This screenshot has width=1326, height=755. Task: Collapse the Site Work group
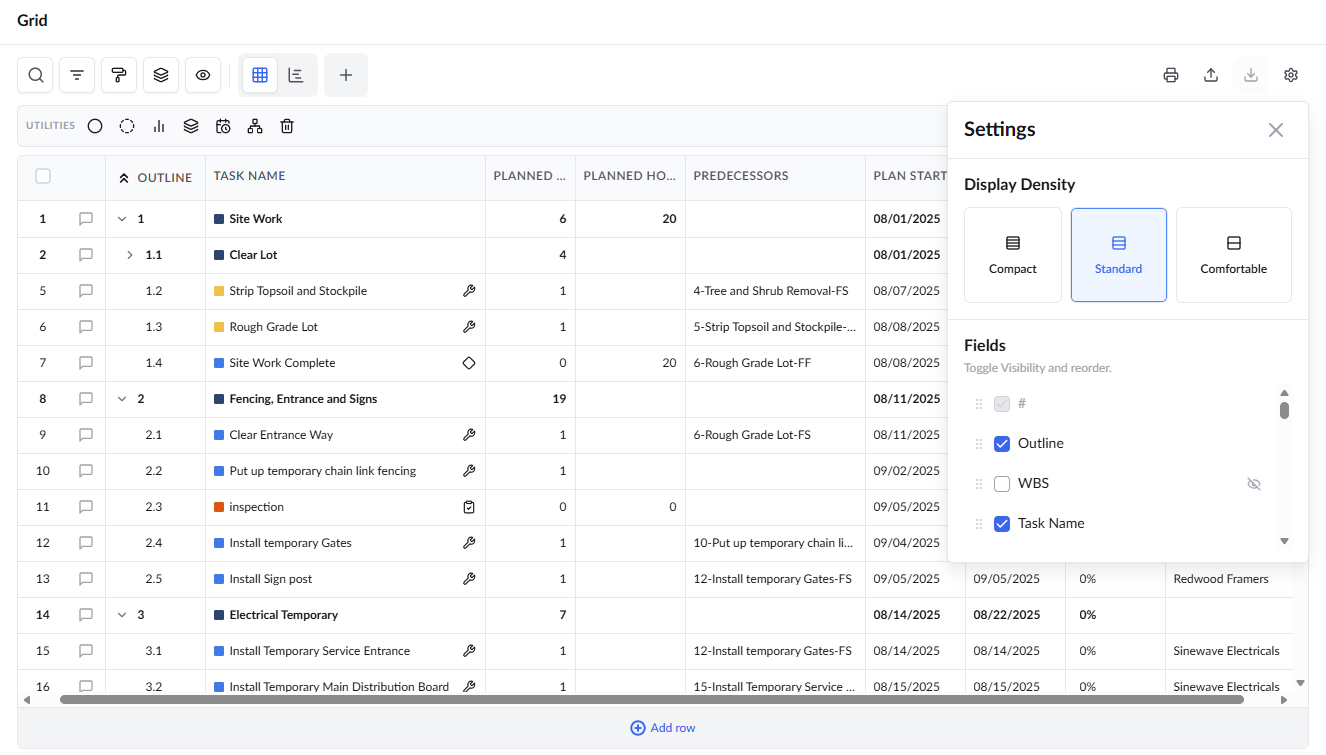click(x=122, y=219)
